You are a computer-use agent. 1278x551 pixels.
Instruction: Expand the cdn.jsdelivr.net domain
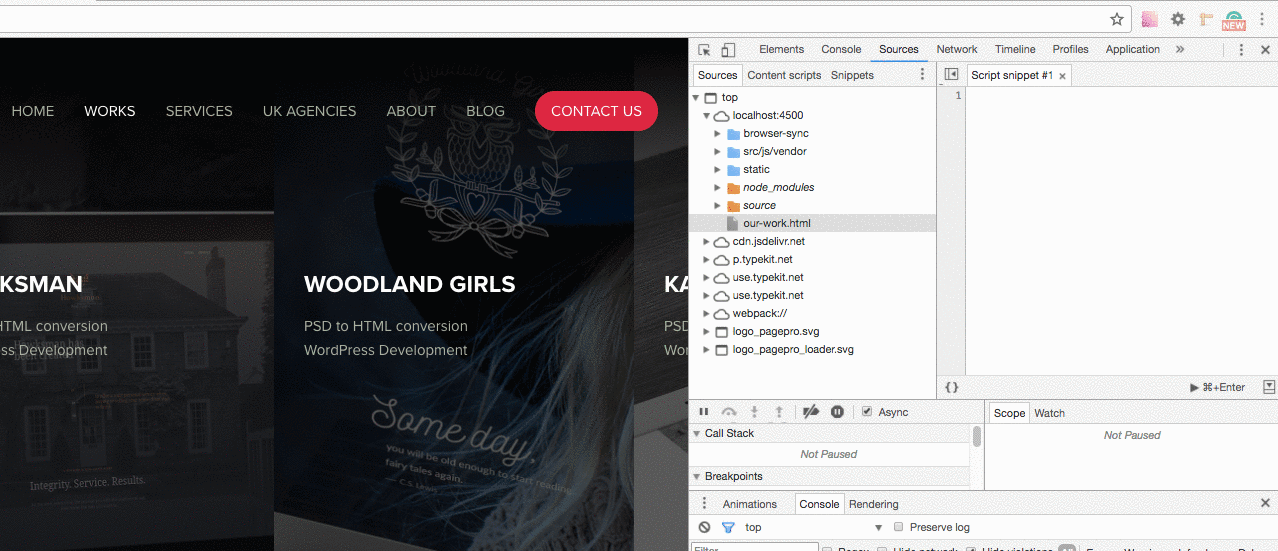(706, 242)
